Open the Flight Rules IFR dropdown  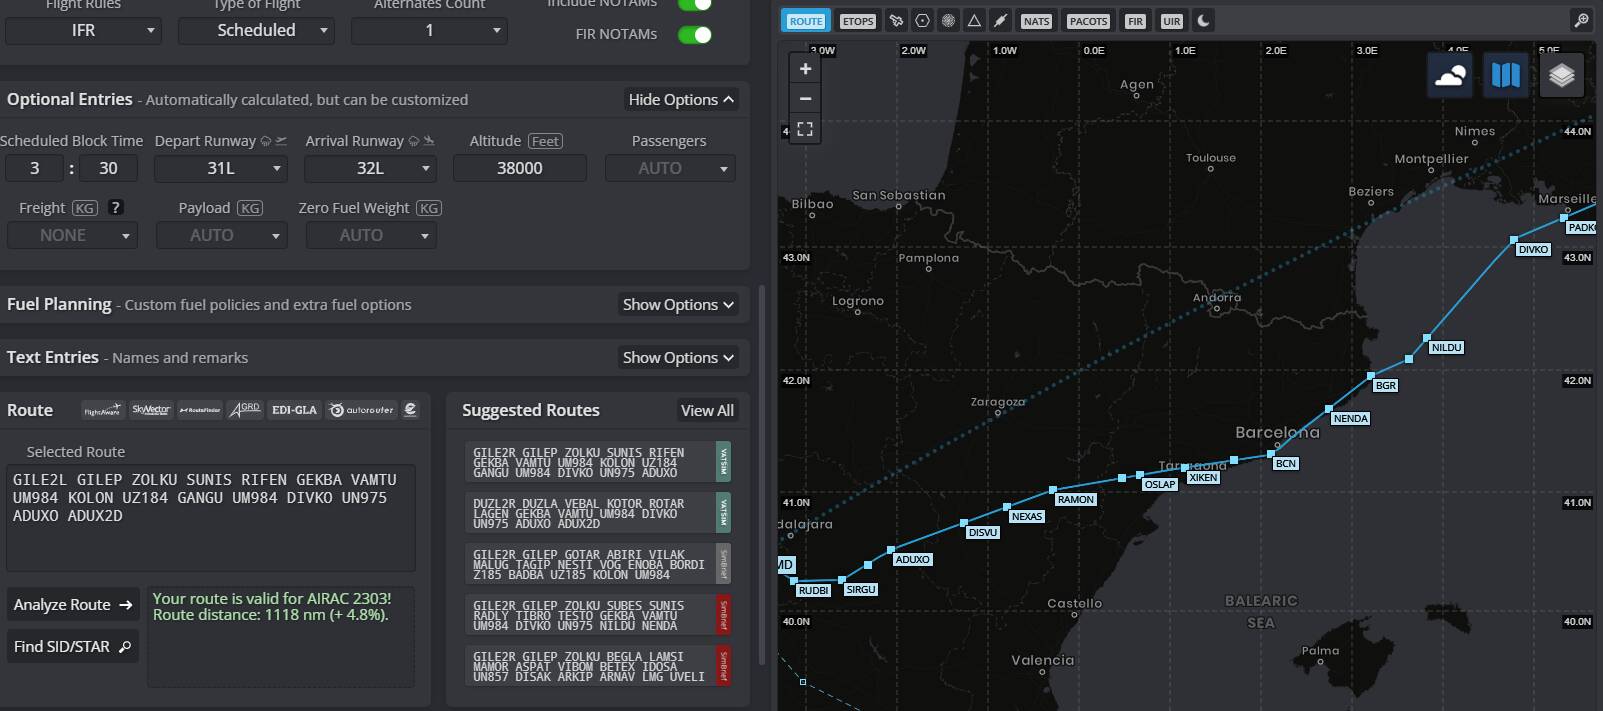[x=83, y=31]
